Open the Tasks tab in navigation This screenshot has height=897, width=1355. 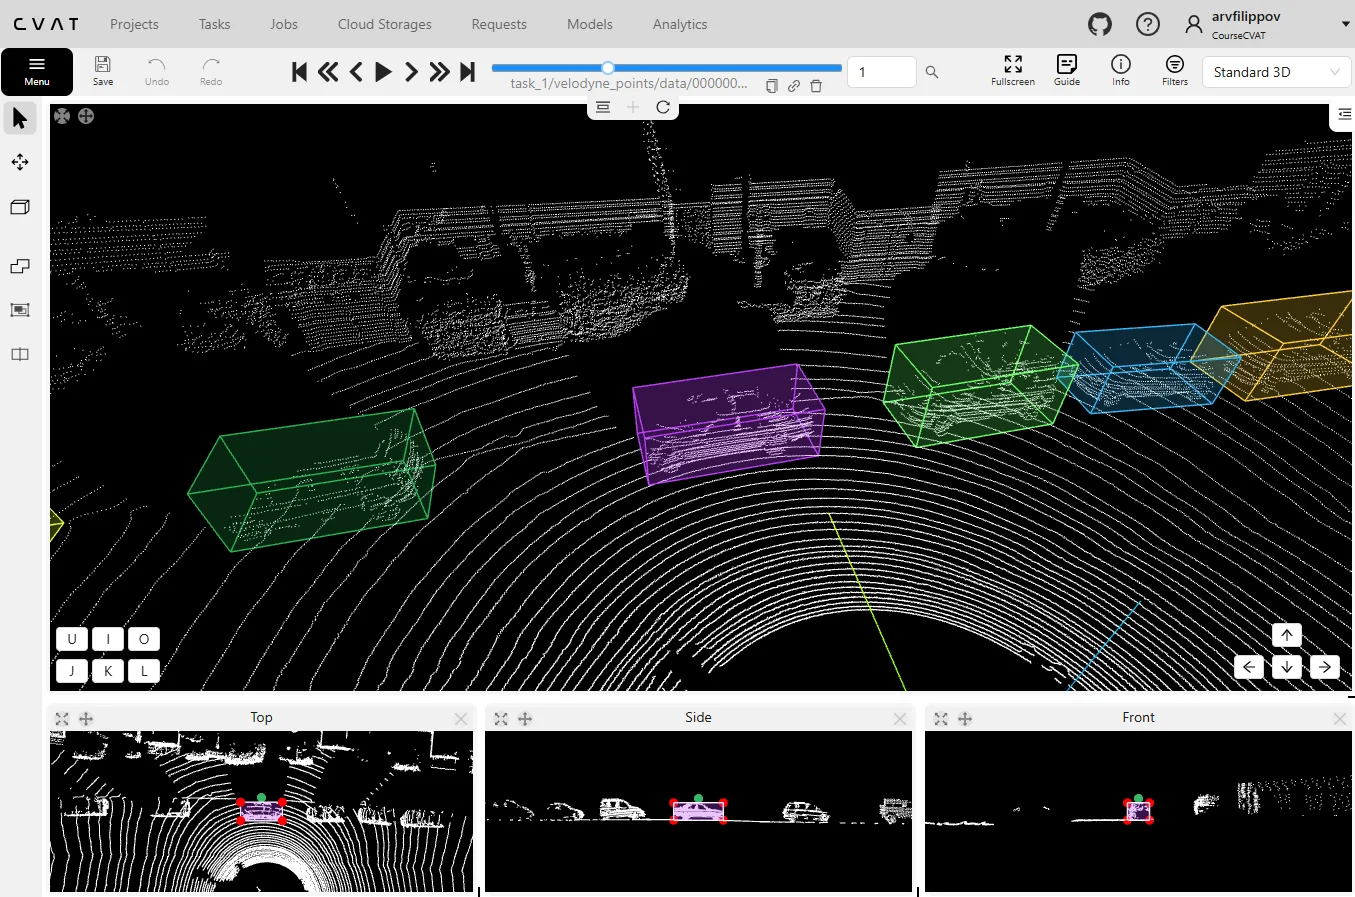point(214,24)
